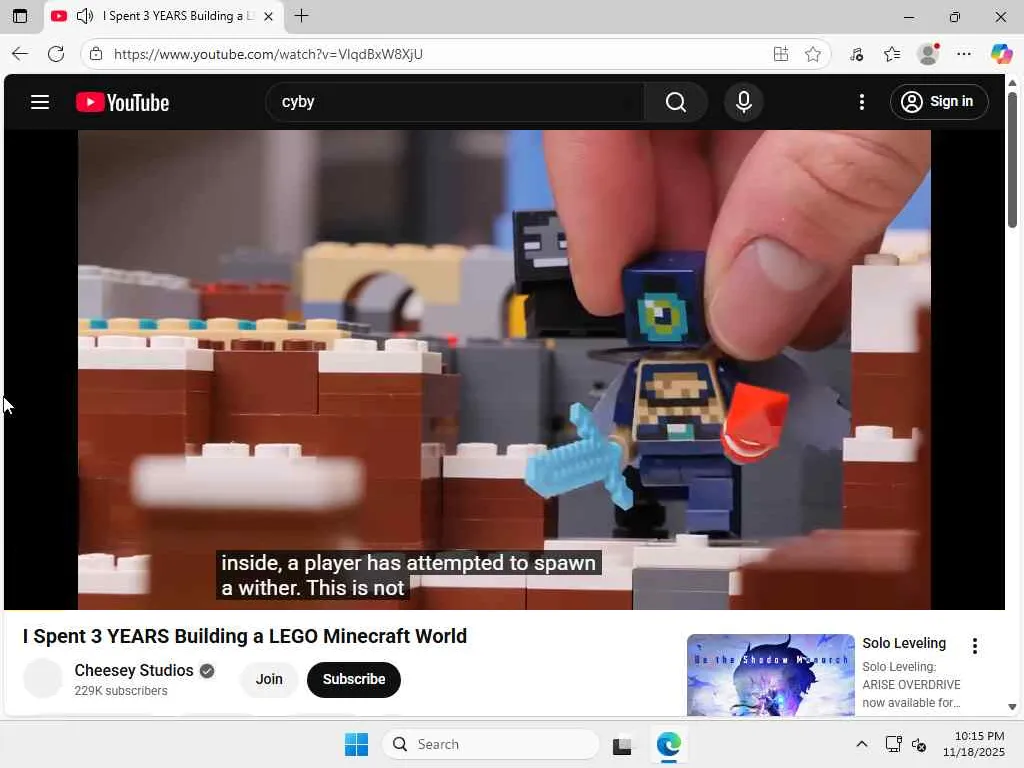Open the browser profile avatar
Viewport: 1024px width, 768px height.
[928, 54]
